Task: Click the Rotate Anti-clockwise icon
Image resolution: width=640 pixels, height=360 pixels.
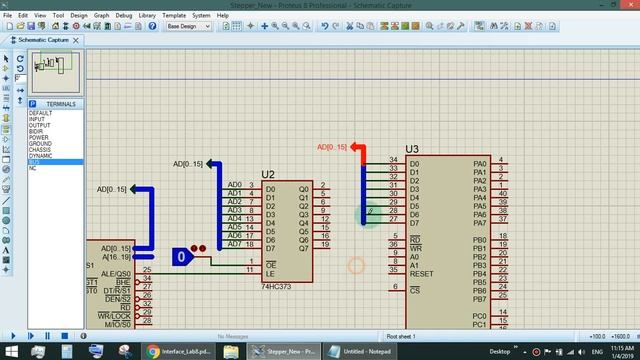Action: (x=20, y=69)
